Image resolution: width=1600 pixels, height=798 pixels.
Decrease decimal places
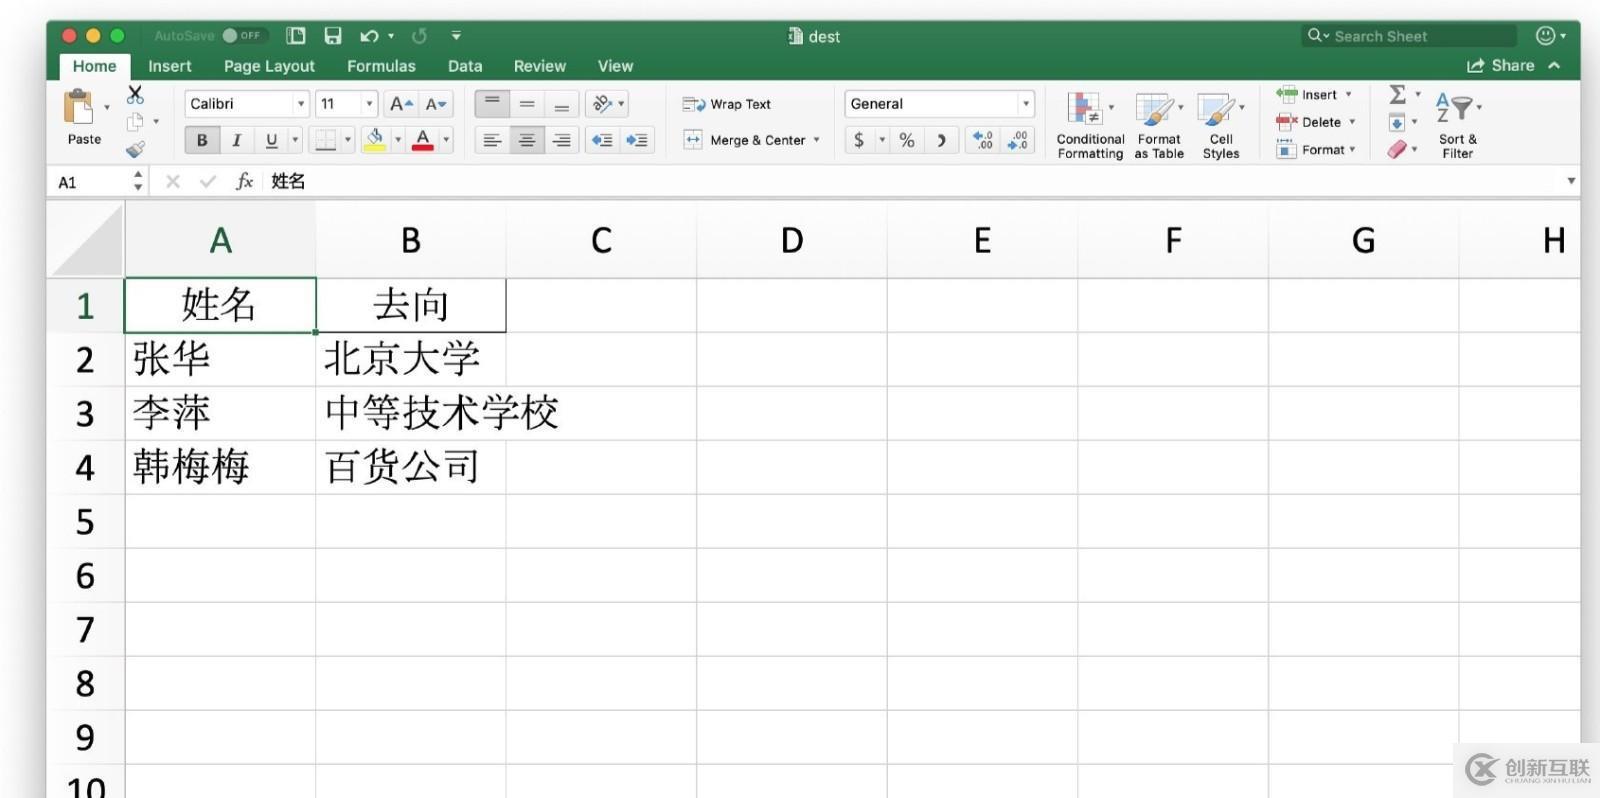(x=1017, y=140)
